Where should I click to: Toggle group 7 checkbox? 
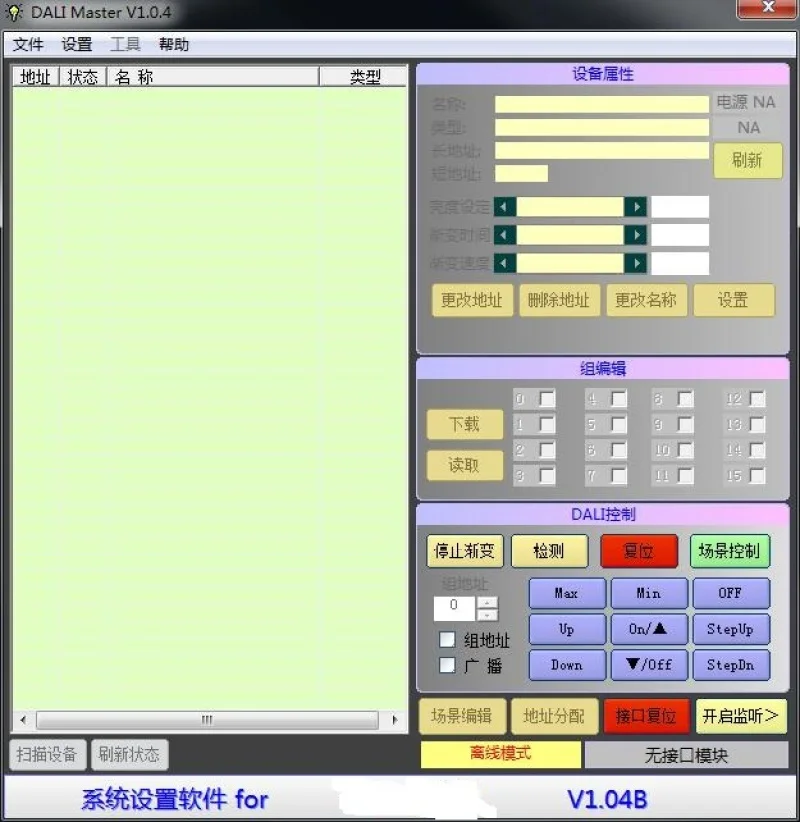(619, 475)
